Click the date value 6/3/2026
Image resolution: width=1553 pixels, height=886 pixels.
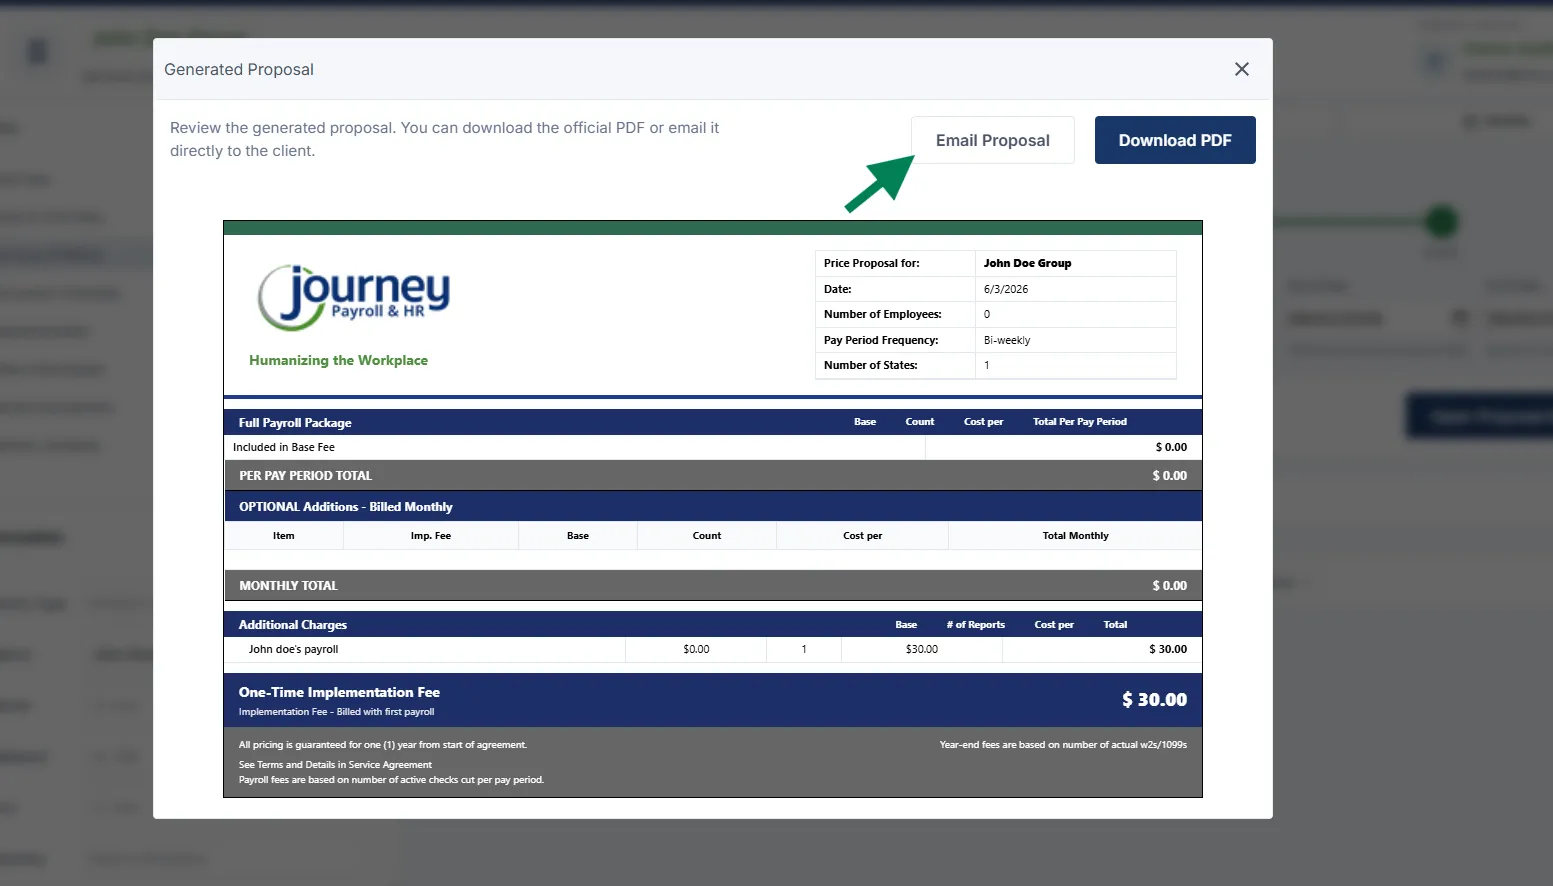click(1006, 289)
